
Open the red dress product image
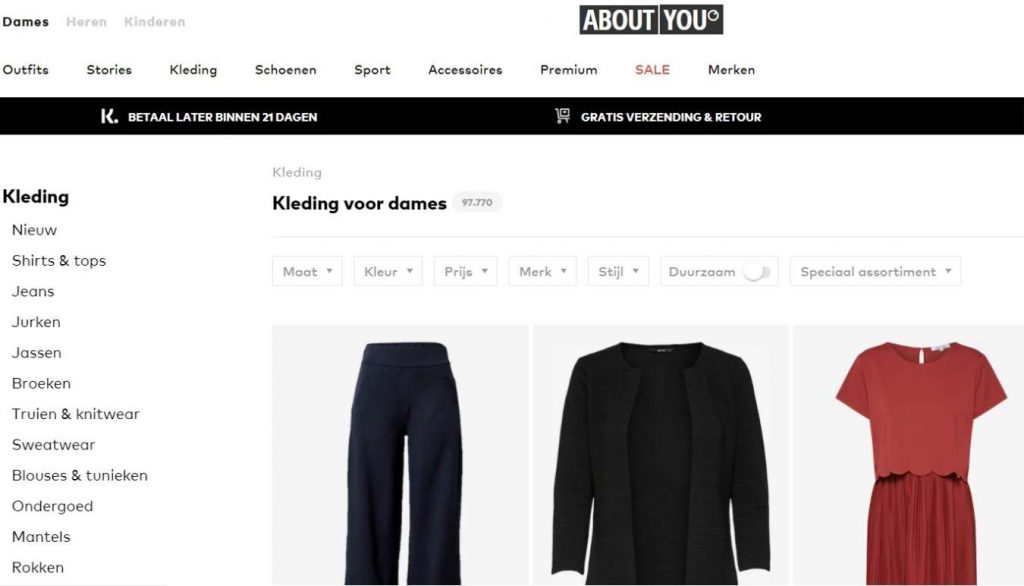[908, 455]
